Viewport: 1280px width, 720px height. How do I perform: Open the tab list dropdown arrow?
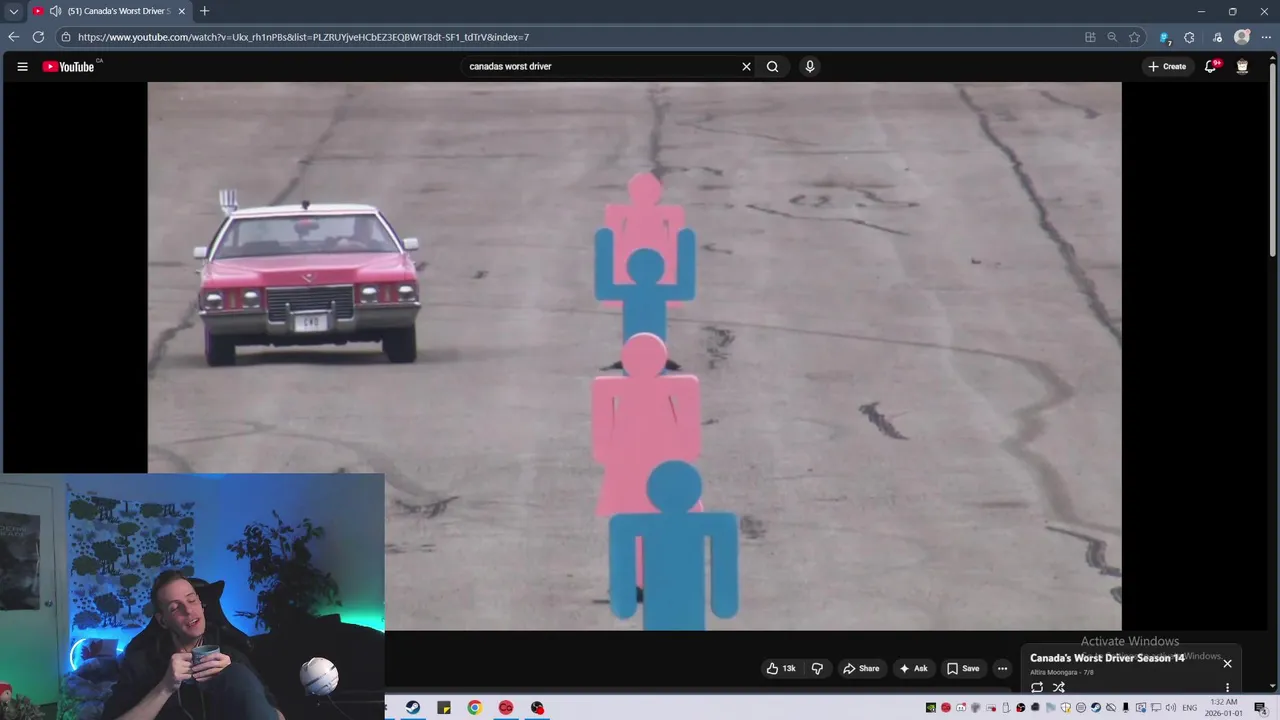tap(13, 11)
